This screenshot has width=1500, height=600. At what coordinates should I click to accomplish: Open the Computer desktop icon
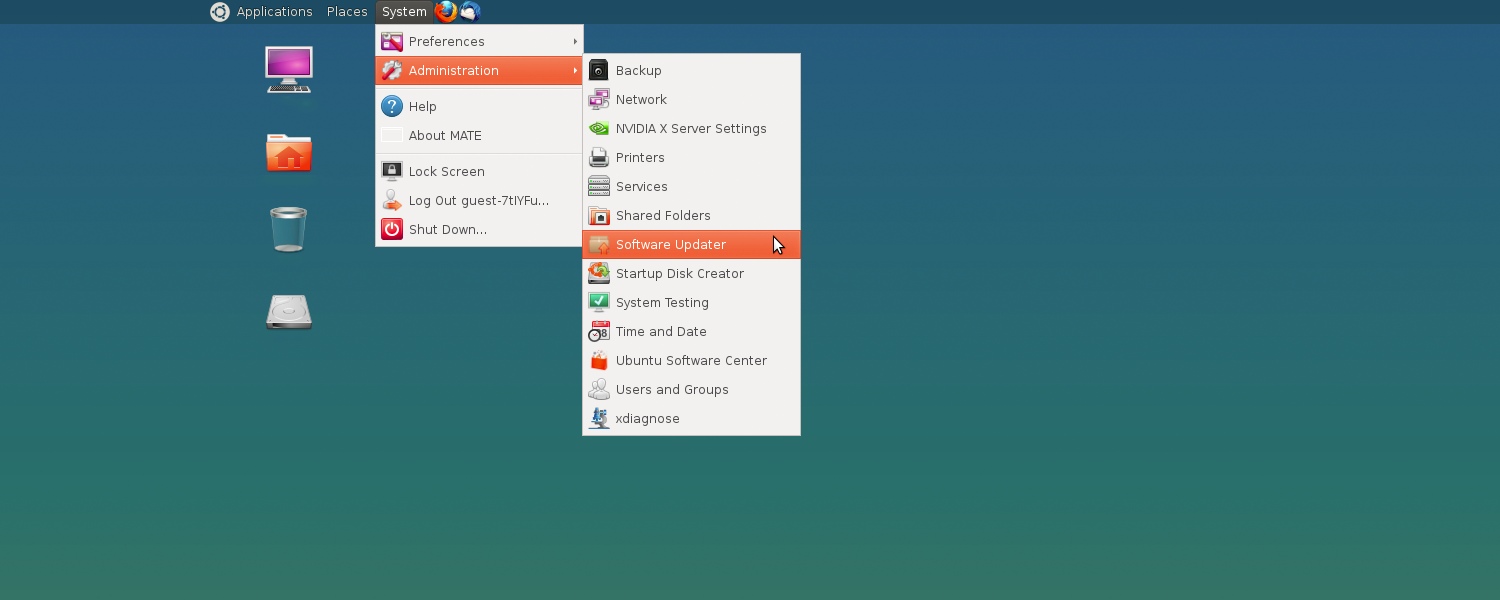pos(289,70)
